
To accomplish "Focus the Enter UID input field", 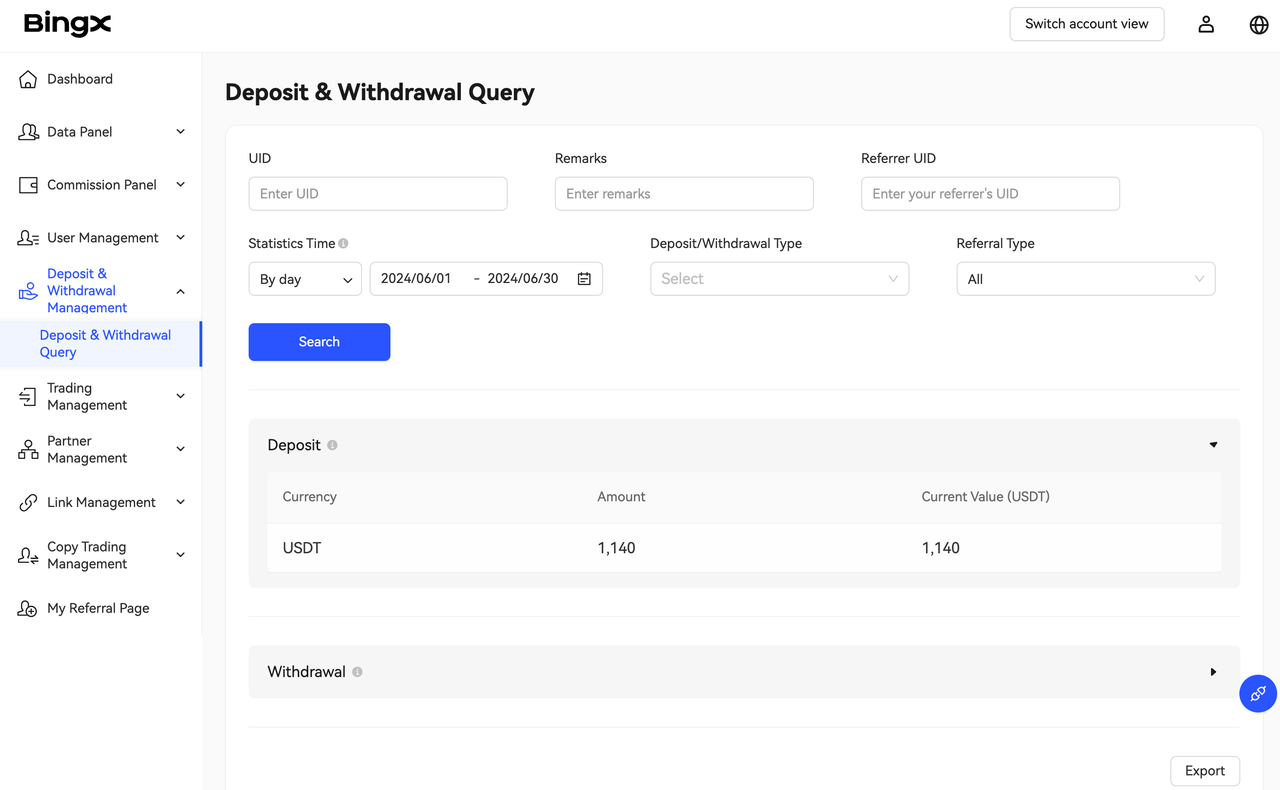I will pos(377,194).
